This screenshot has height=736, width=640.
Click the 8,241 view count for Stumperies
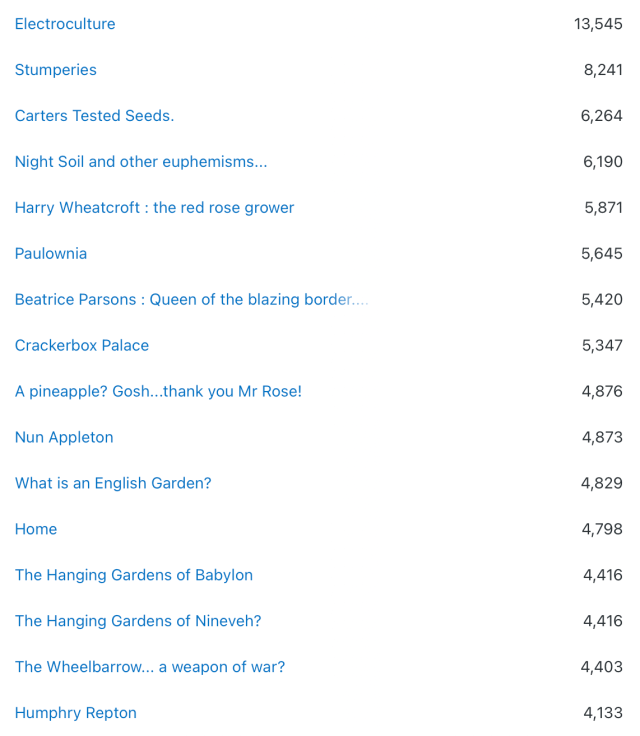[603, 70]
